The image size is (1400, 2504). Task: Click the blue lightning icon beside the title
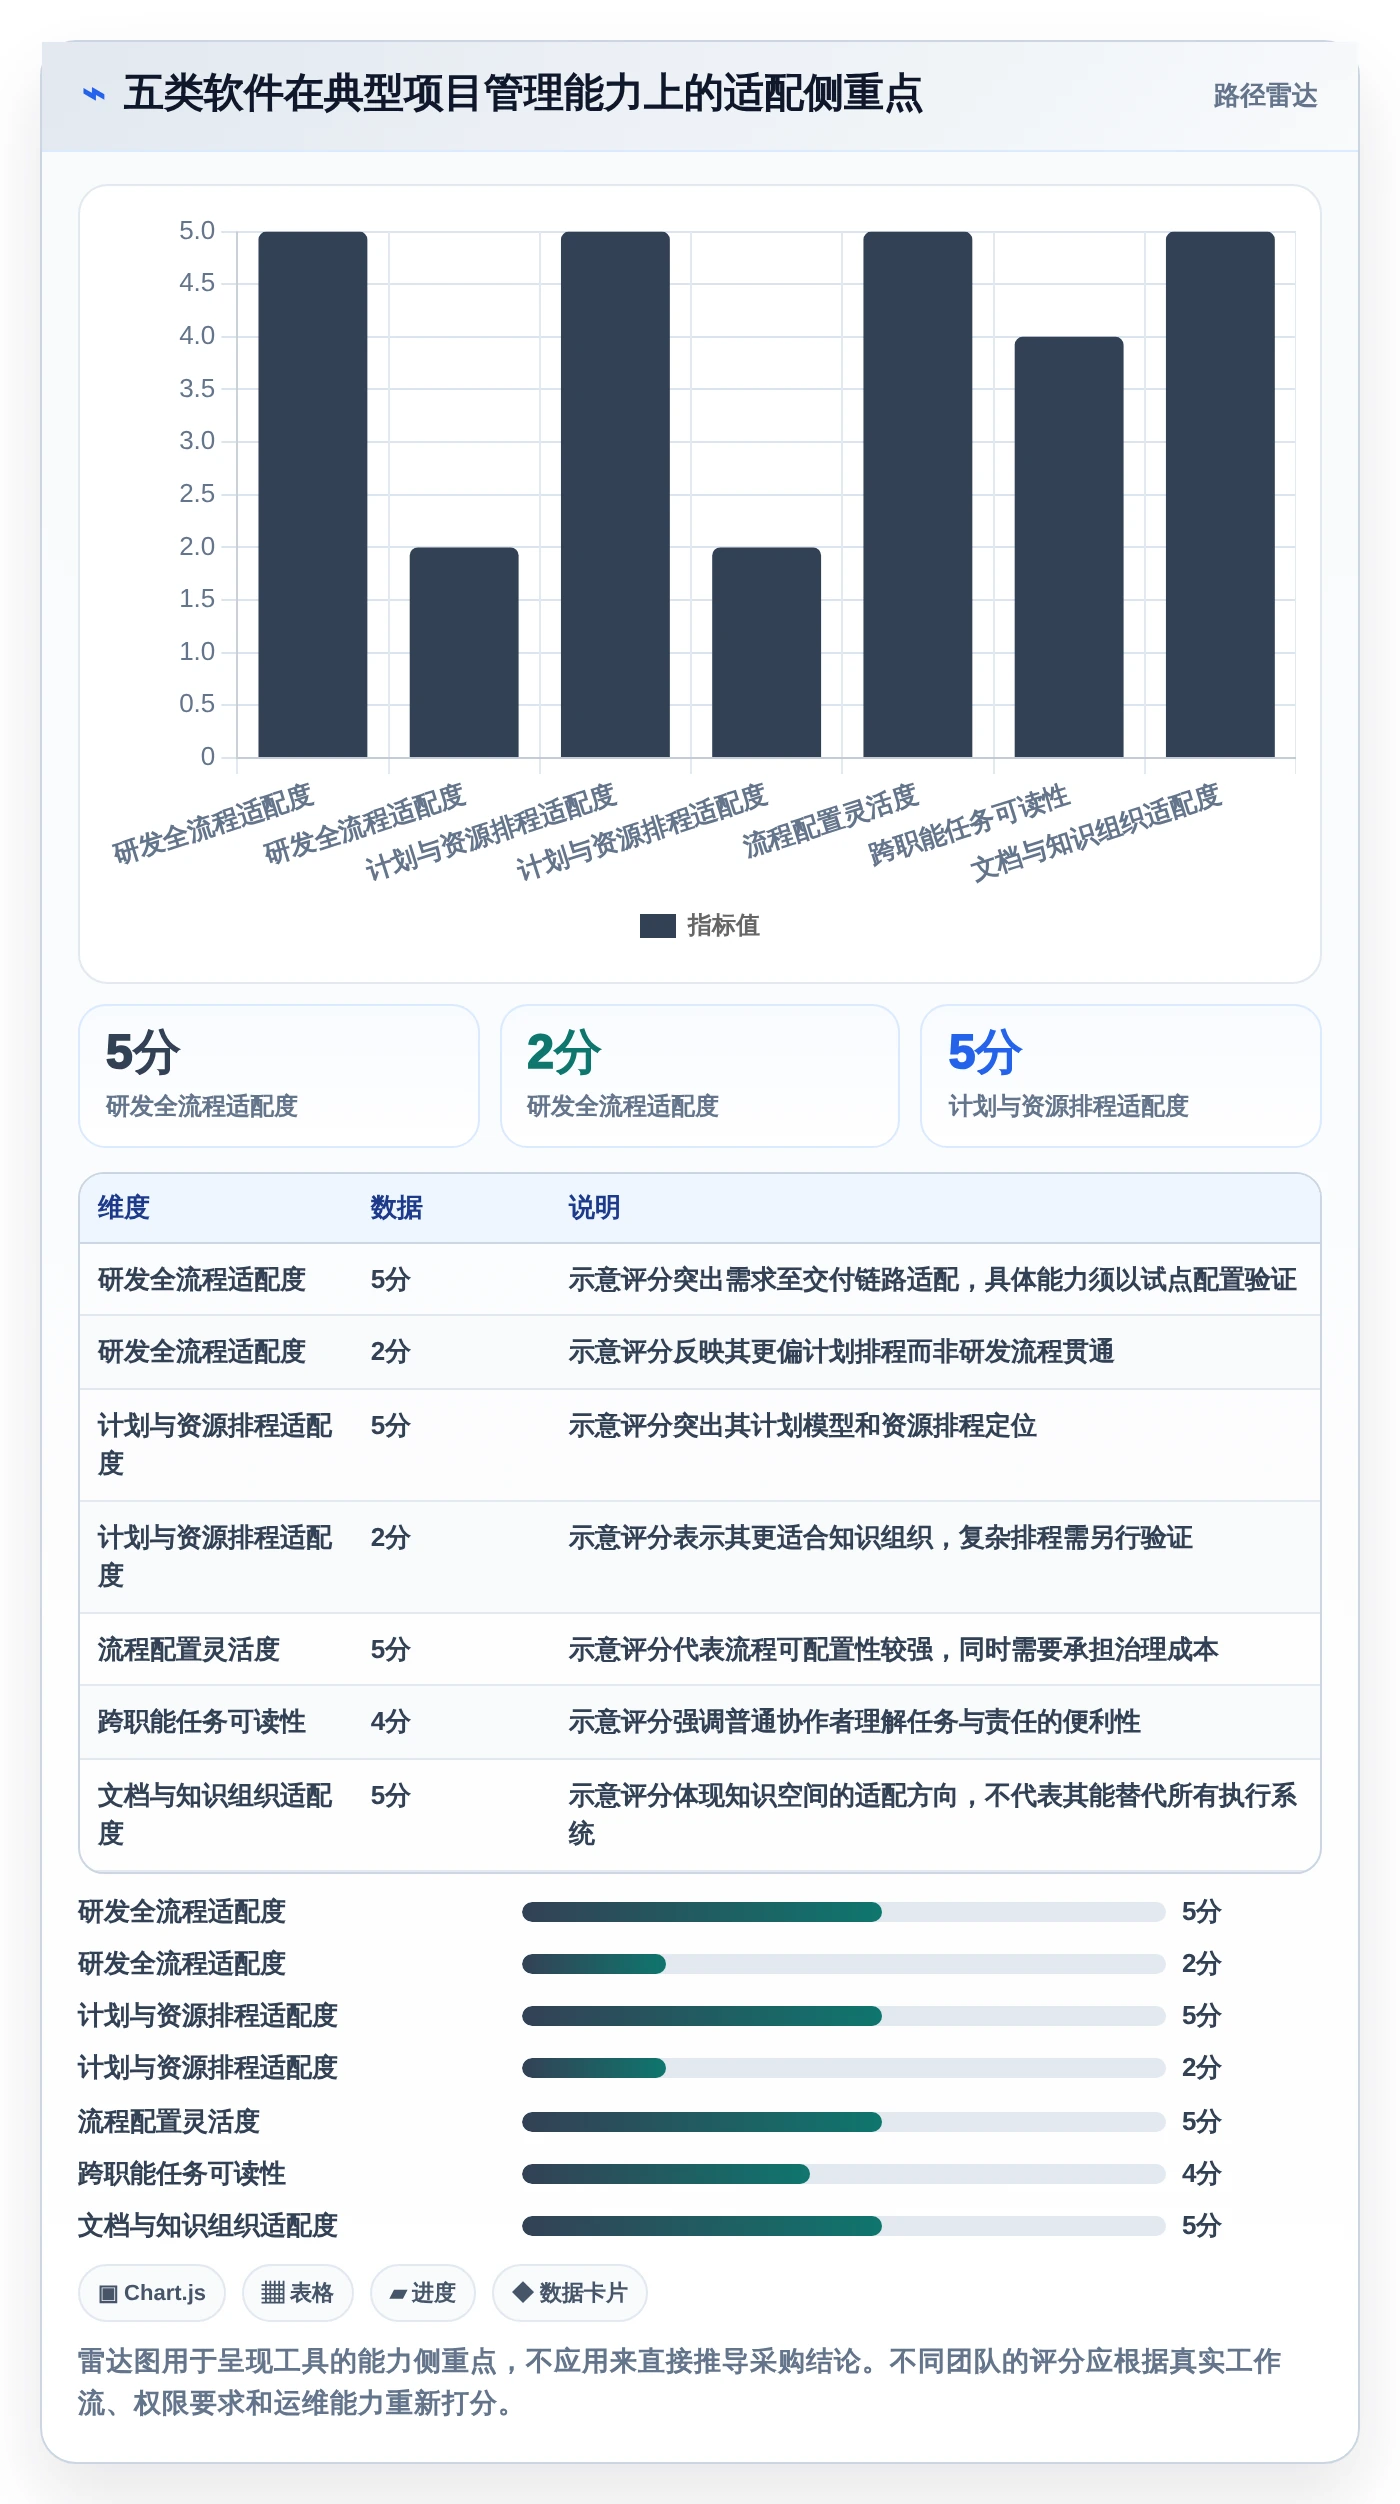tap(94, 94)
